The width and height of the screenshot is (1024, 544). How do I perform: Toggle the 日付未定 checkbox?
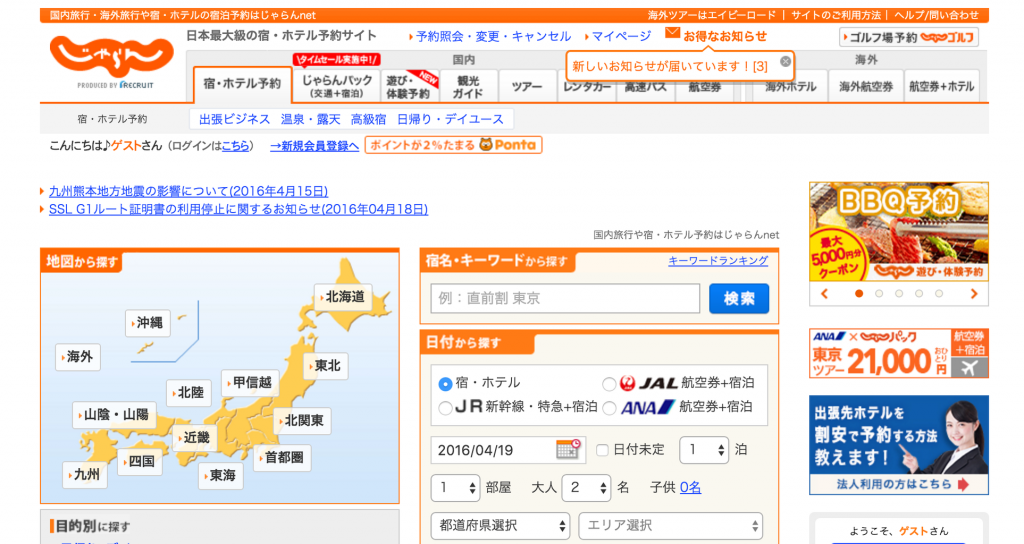click(x=602, y=449)
